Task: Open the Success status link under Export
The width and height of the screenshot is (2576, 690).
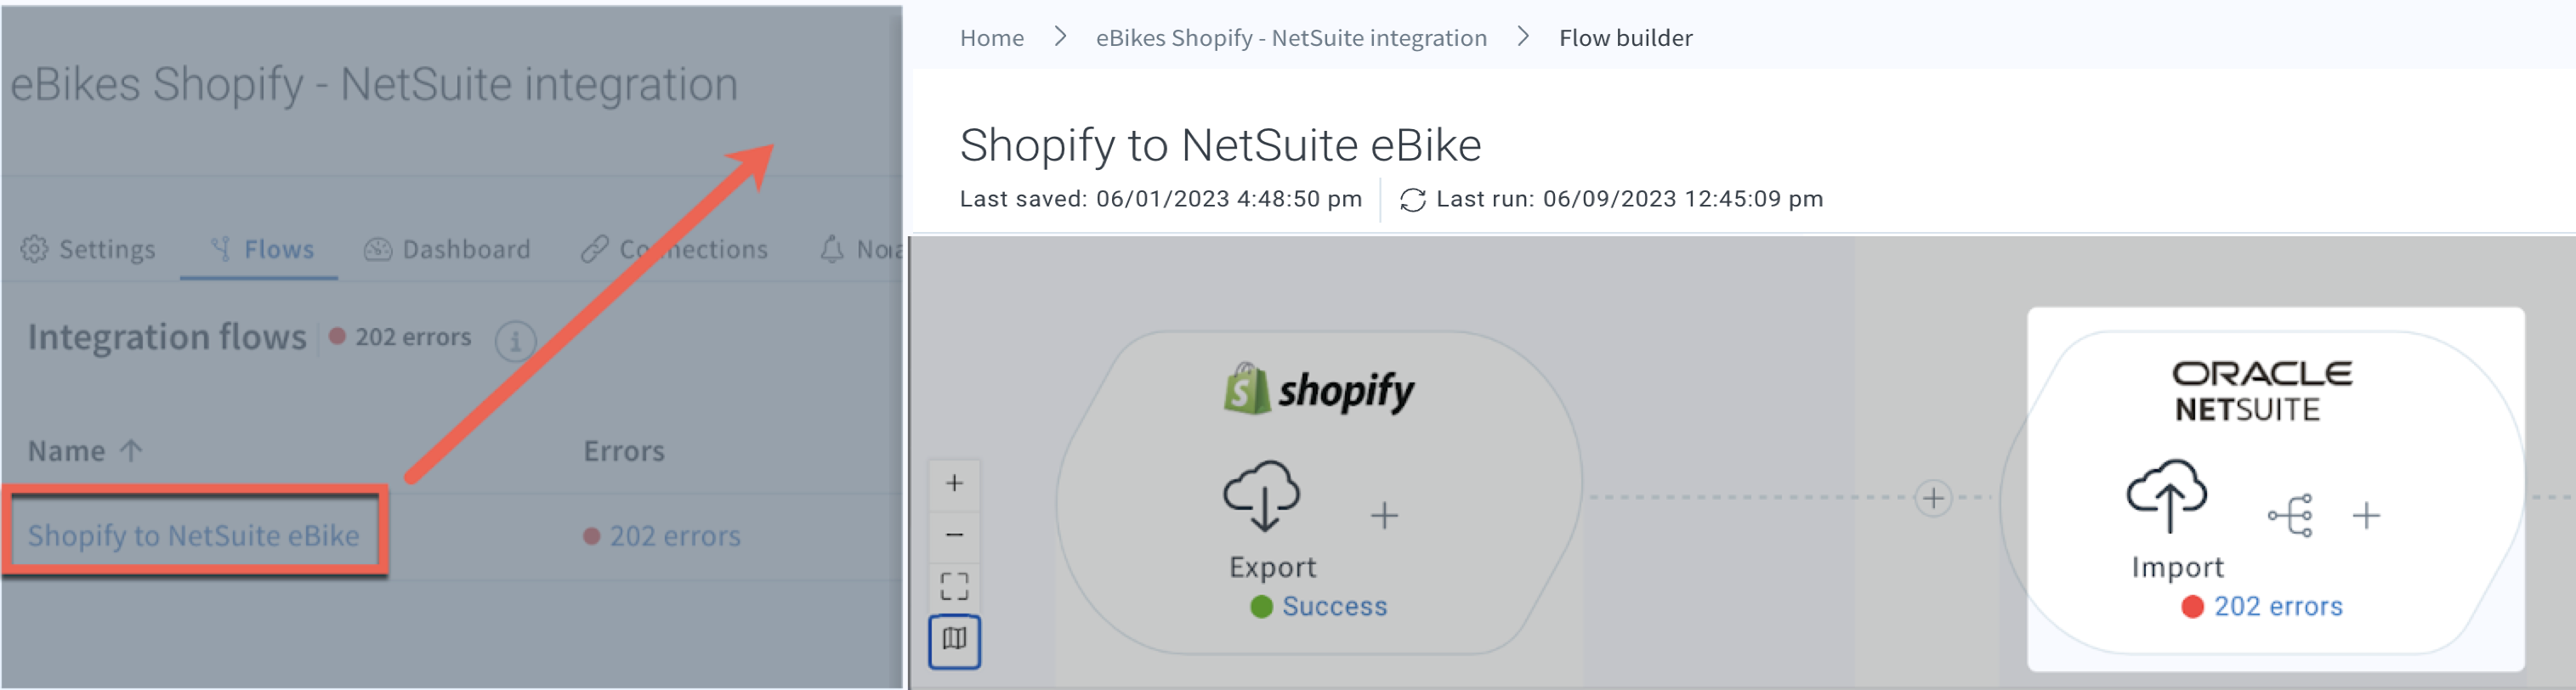Action: coord(1334,606)
